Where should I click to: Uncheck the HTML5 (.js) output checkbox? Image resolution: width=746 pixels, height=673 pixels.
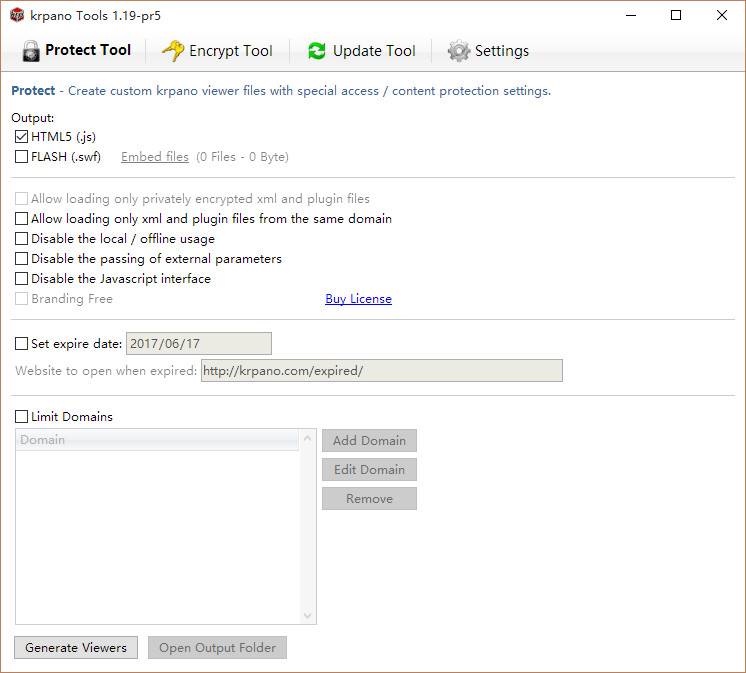tap(21, 137)
